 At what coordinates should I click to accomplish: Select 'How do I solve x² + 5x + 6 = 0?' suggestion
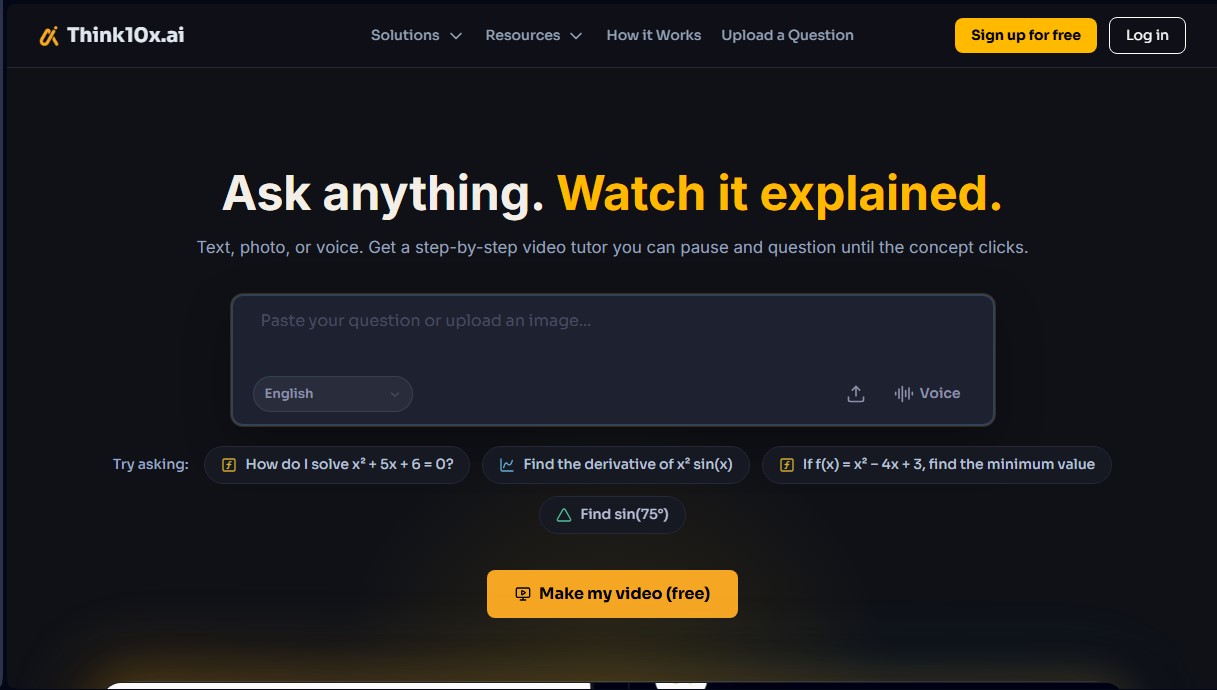coord(337,465)
